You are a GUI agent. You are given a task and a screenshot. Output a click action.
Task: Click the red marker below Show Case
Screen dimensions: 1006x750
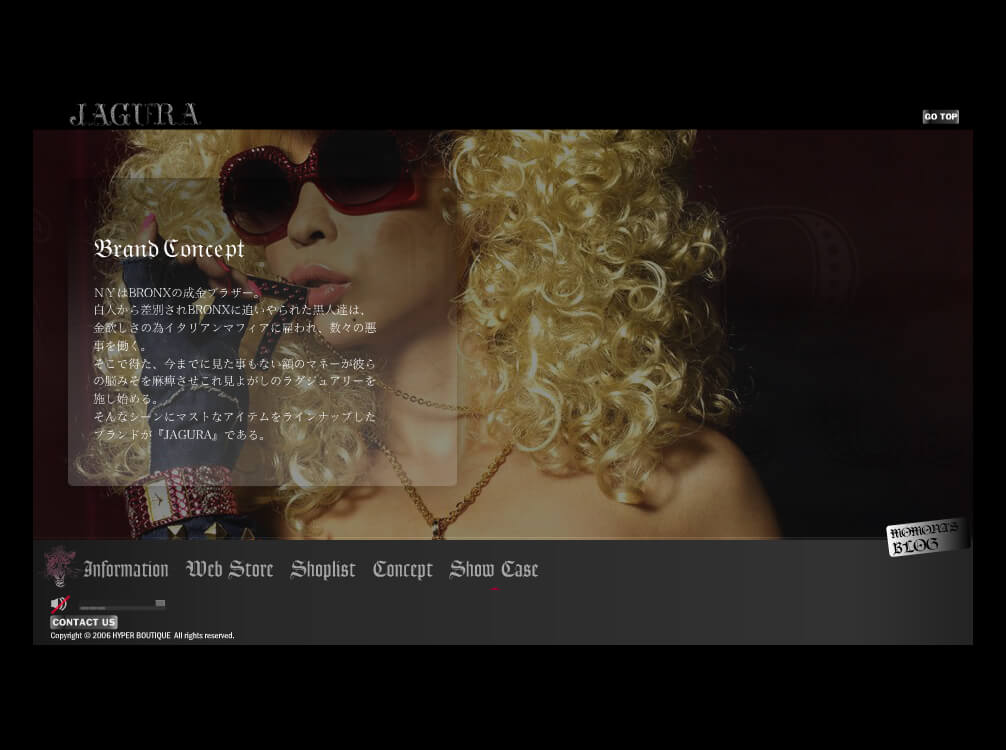coord(494,588)
